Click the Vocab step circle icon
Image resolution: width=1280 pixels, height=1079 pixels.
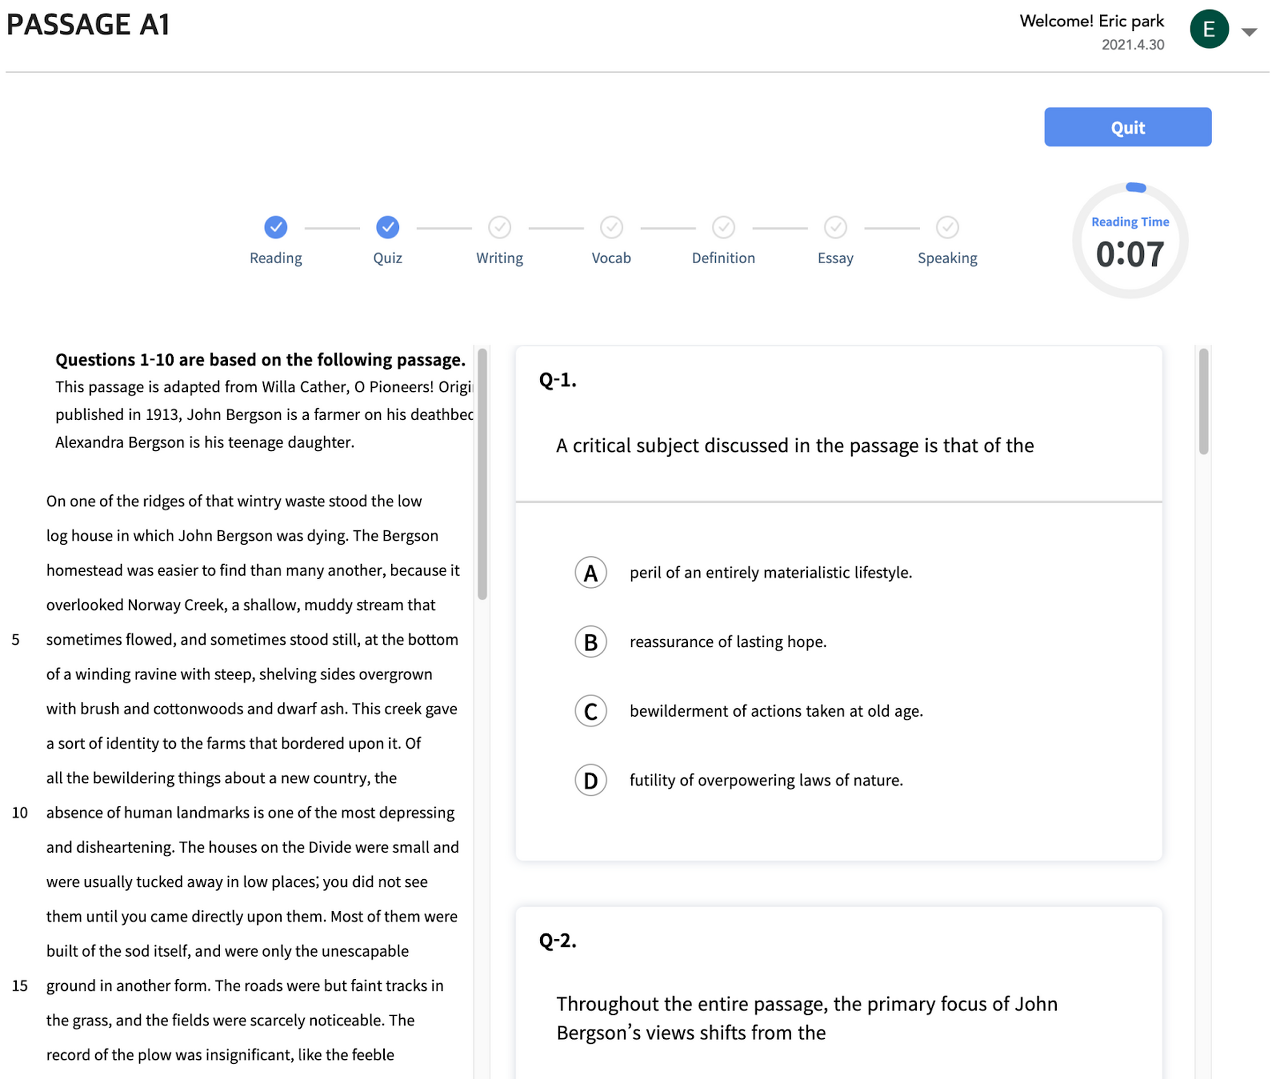click(612, 227)
